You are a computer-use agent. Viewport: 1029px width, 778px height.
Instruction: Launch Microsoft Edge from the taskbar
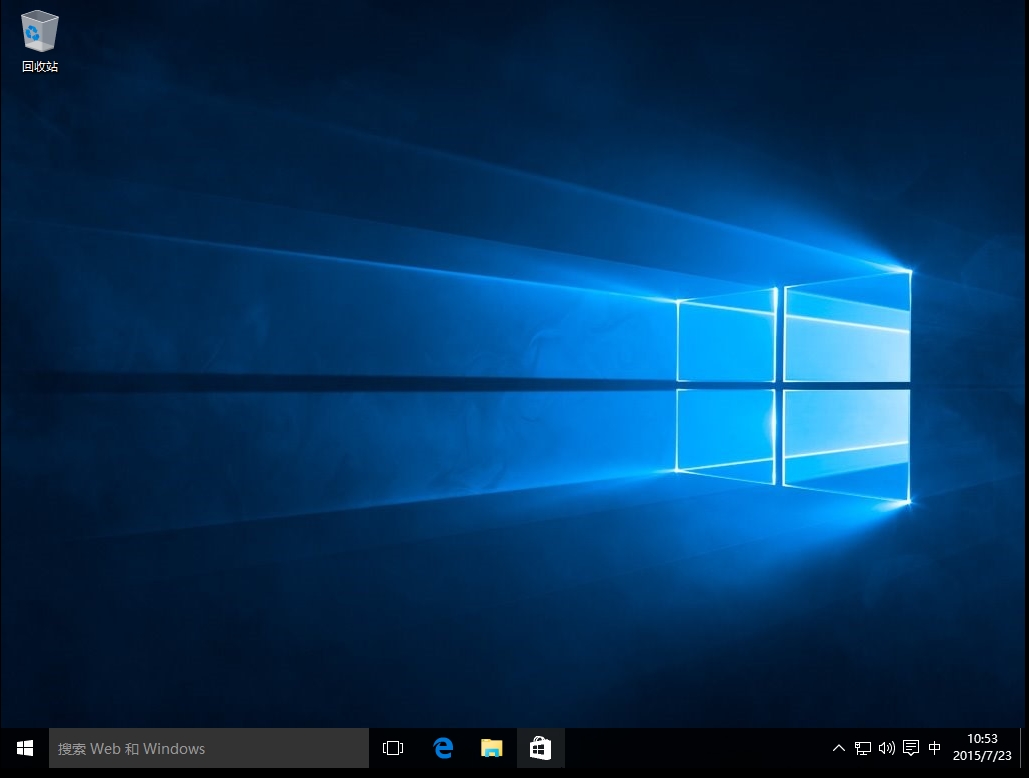443,748
